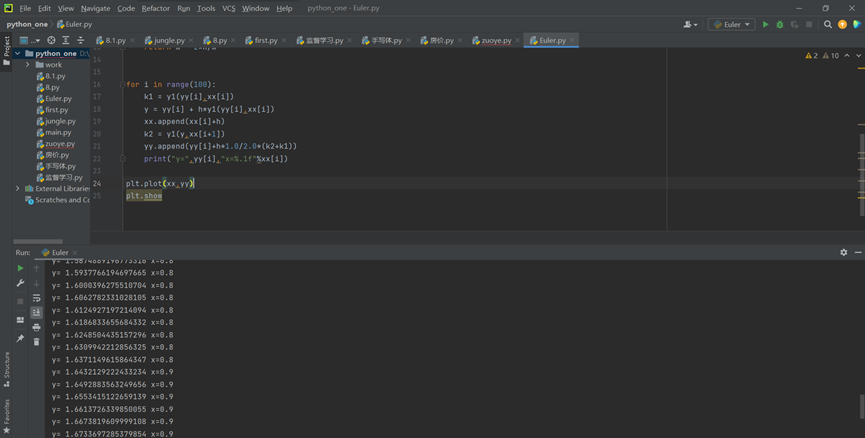Open the Refactor menu
Screen dimensions: 865x438
(156, 8)
